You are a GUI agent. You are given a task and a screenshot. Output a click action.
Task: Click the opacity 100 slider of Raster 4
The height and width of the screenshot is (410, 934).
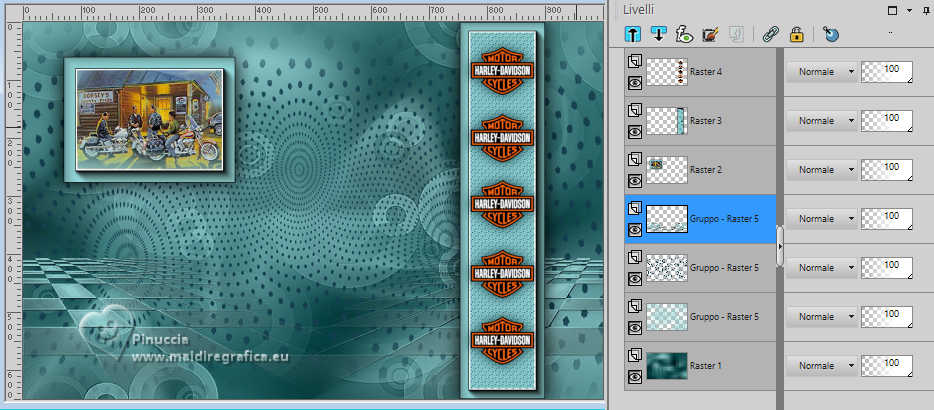887,72
